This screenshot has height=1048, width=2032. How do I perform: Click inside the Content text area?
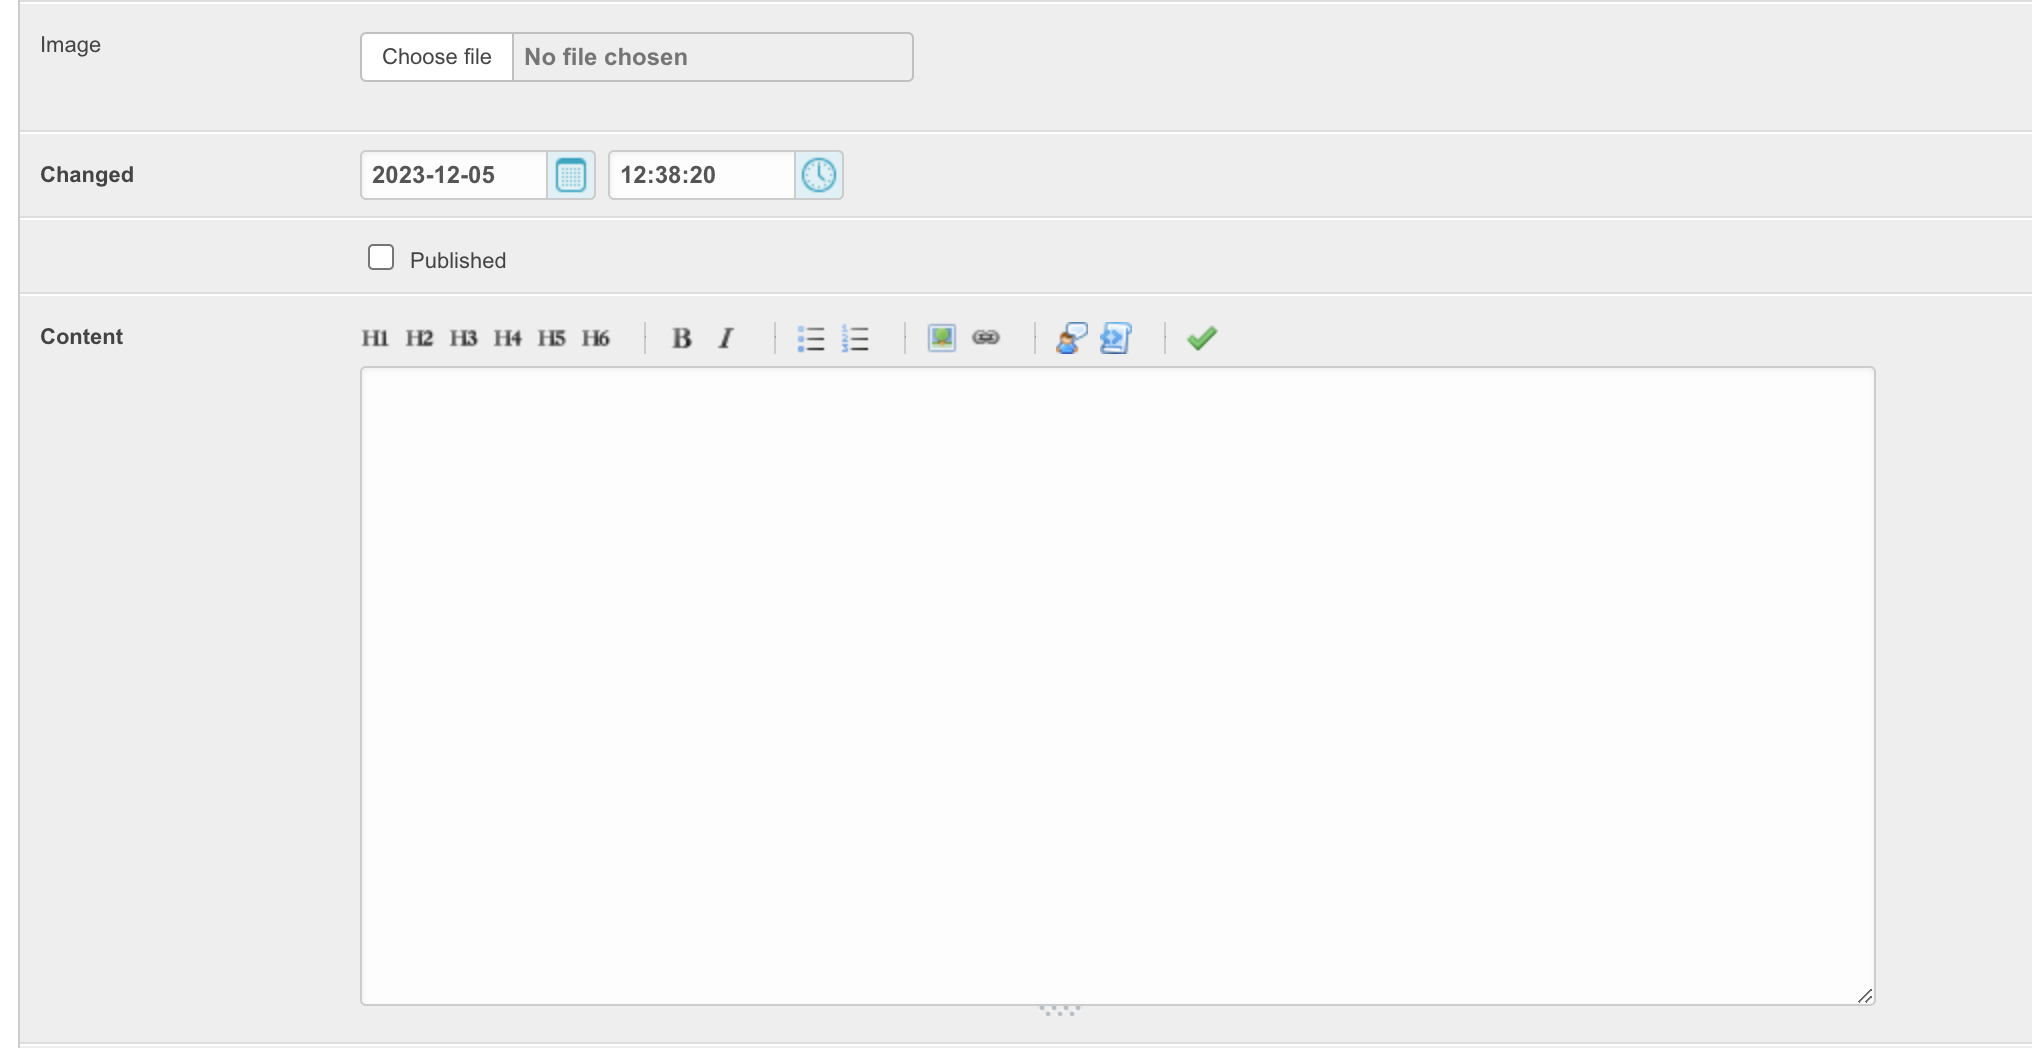(1117, 685)
